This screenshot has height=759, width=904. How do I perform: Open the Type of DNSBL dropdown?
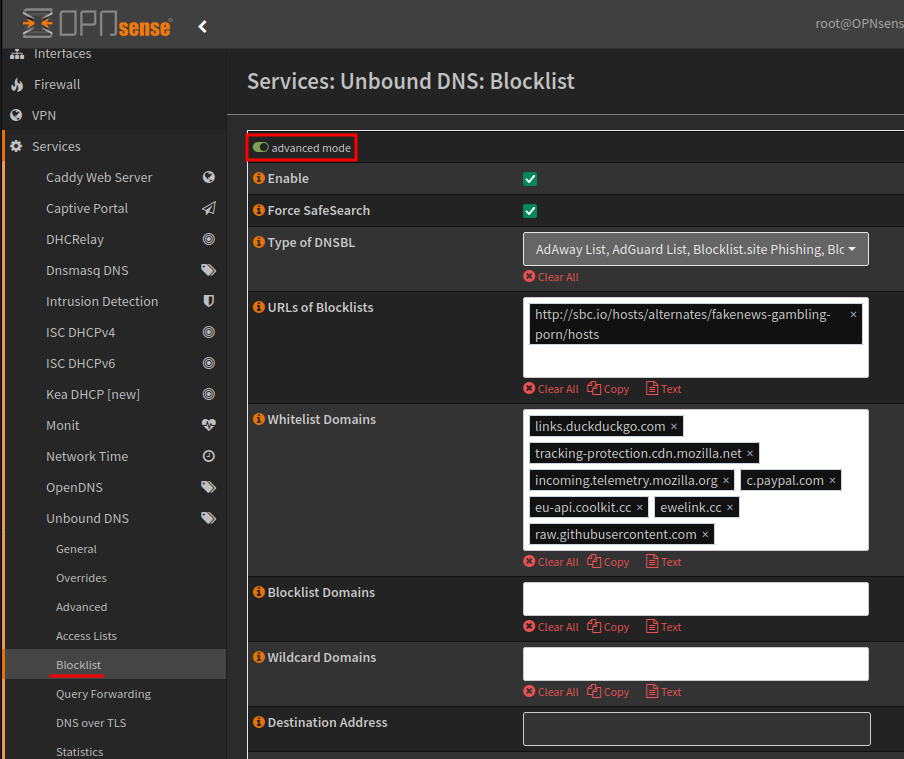tap(695, 249)
